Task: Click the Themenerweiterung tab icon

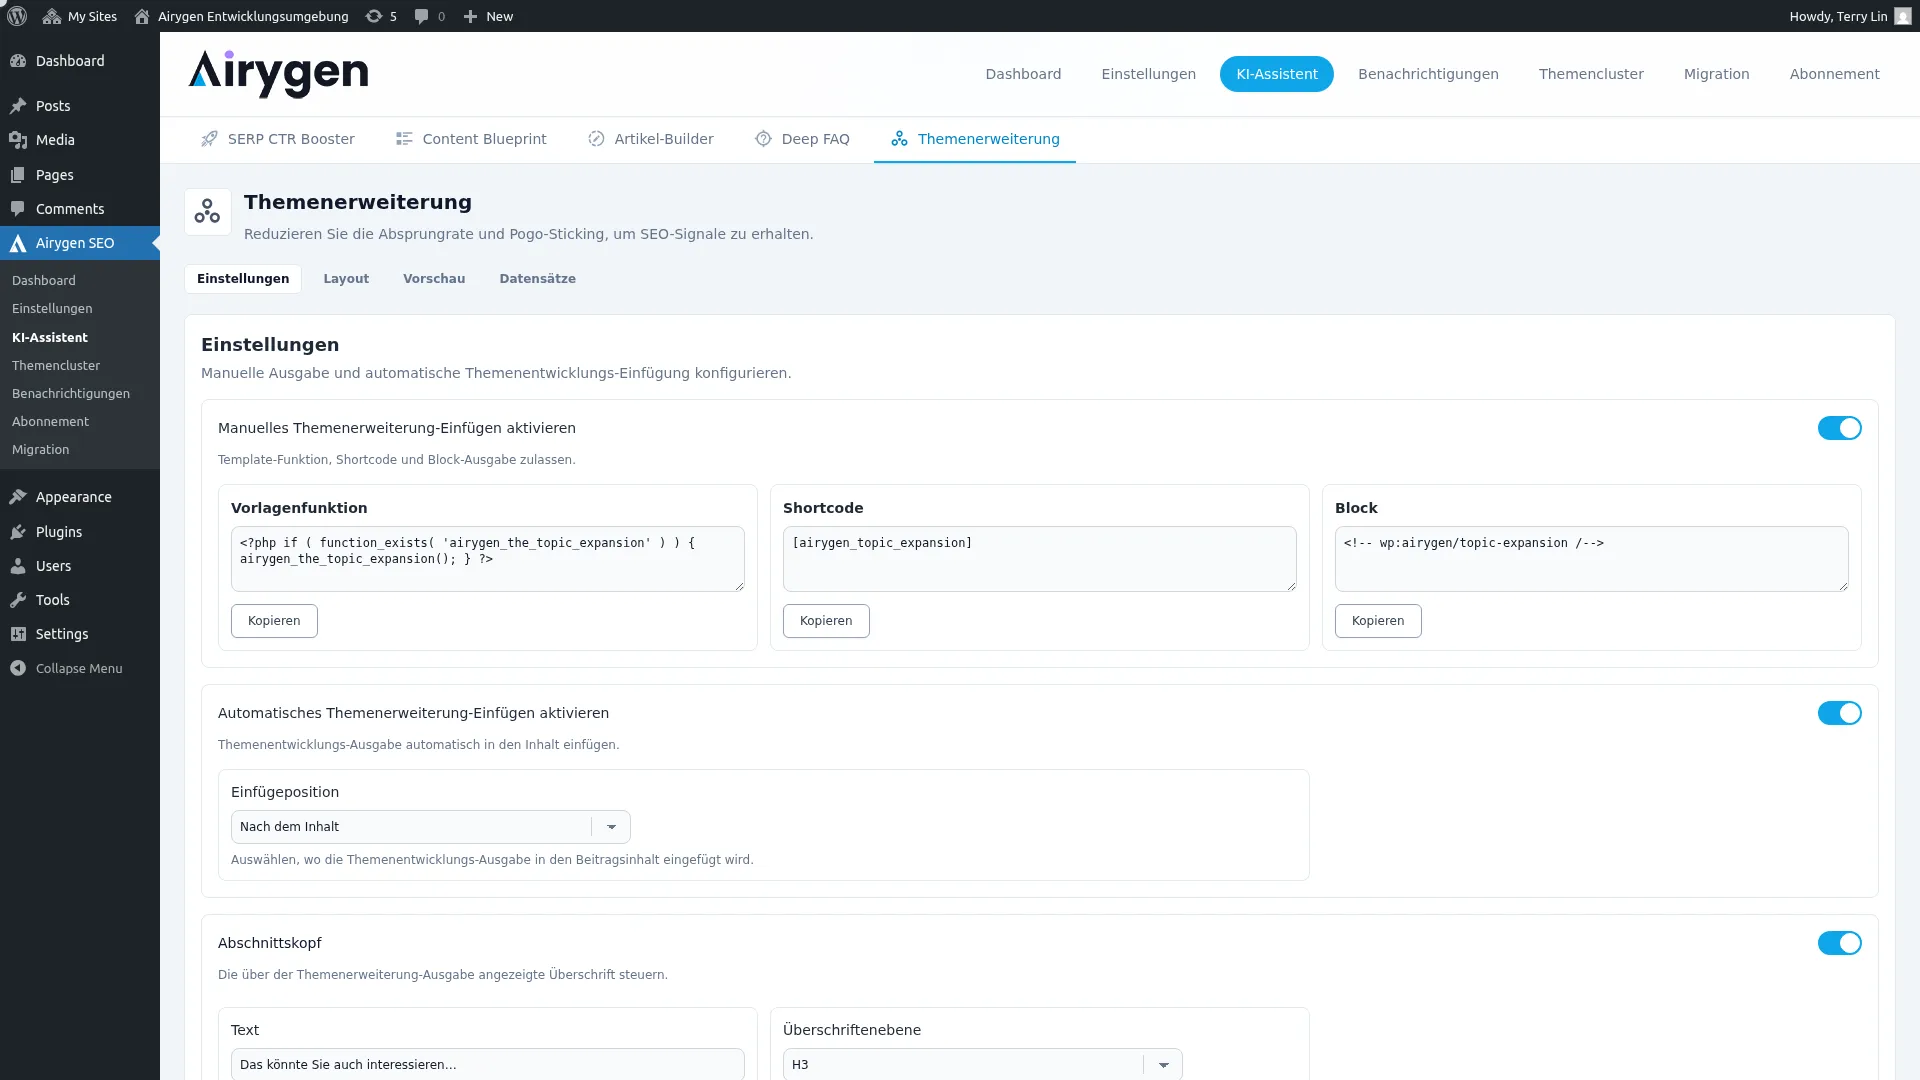Action: (899, 139)
